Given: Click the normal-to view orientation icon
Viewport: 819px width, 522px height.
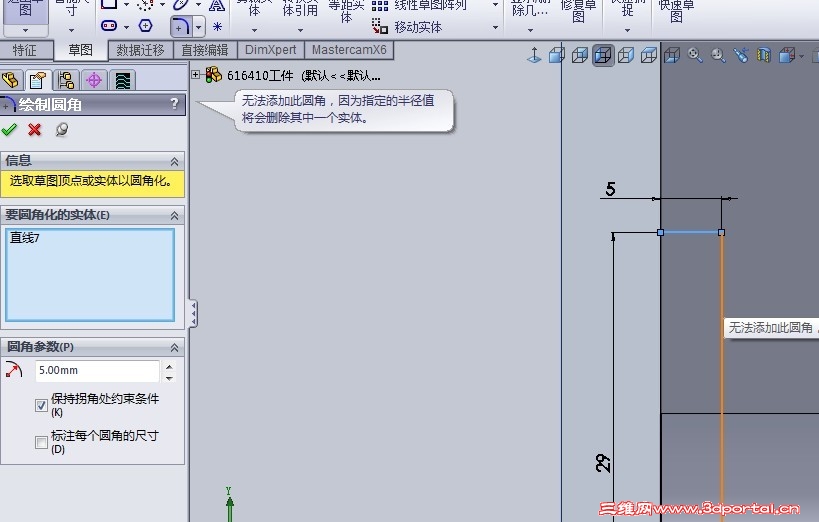Looking at the screenshot, I should tap(534, 55).
